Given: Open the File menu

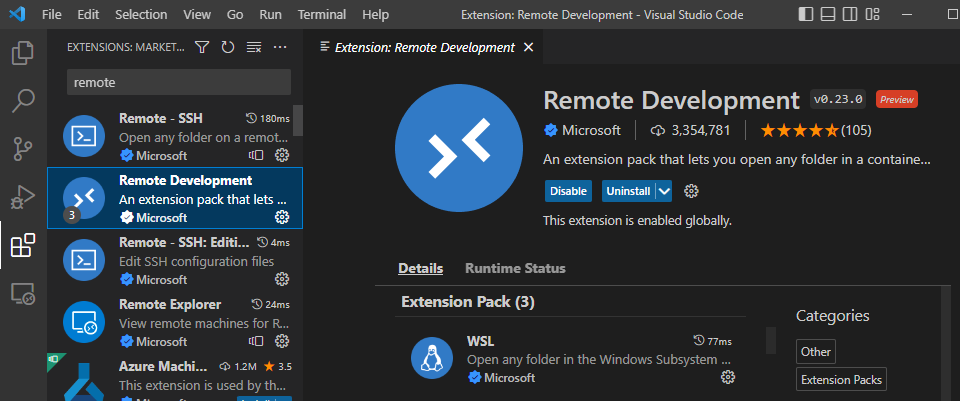Looking at the screenshot, I should click(x=51, y=14).
